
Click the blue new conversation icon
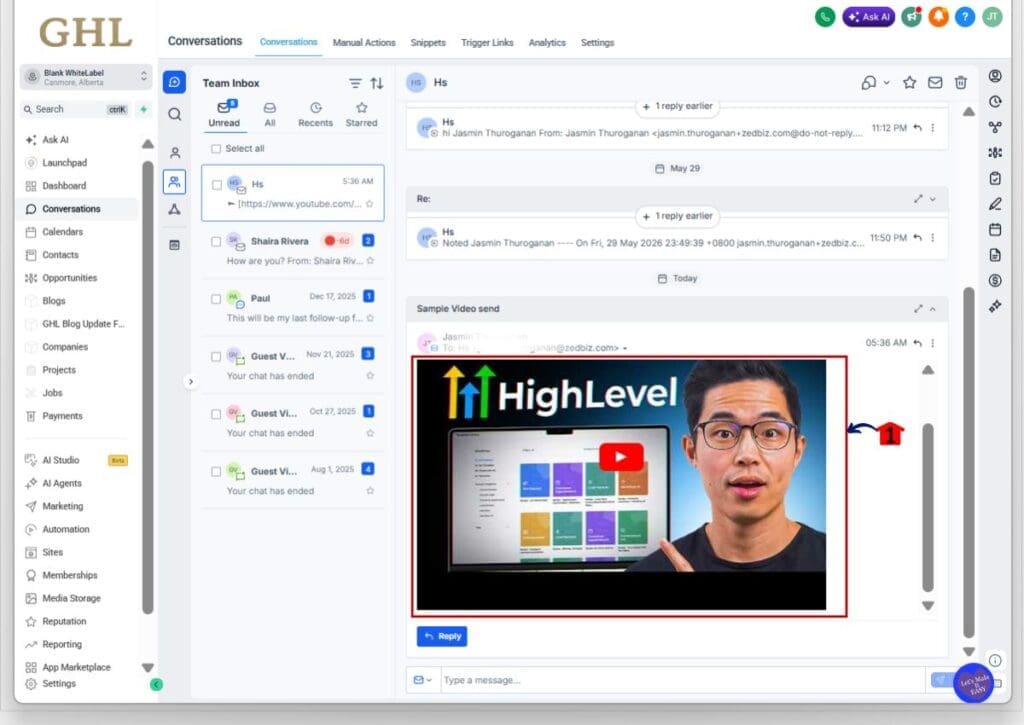click(174, 82)
